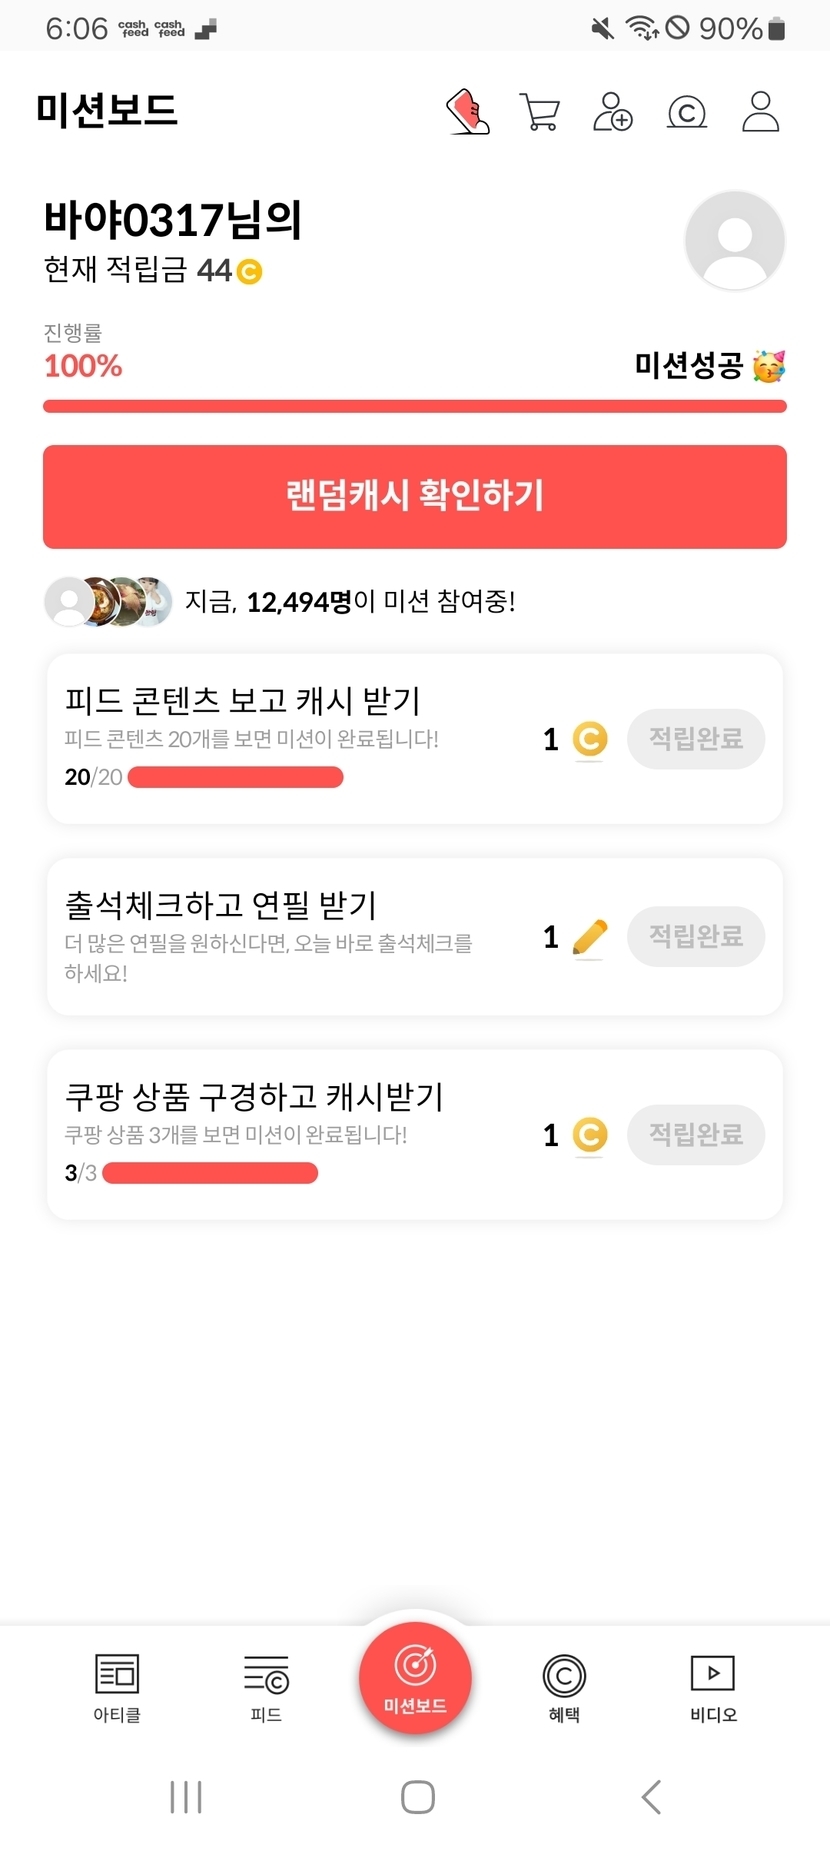Tap the pencil icon in 출석체크 card
This screenshot has width=830, height=1851.
click(590, 937)
